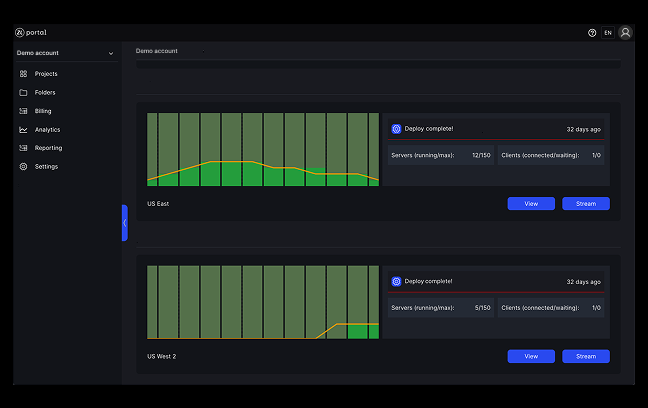Open the EN language selector
648x408 pixels.
click(608, 33)
